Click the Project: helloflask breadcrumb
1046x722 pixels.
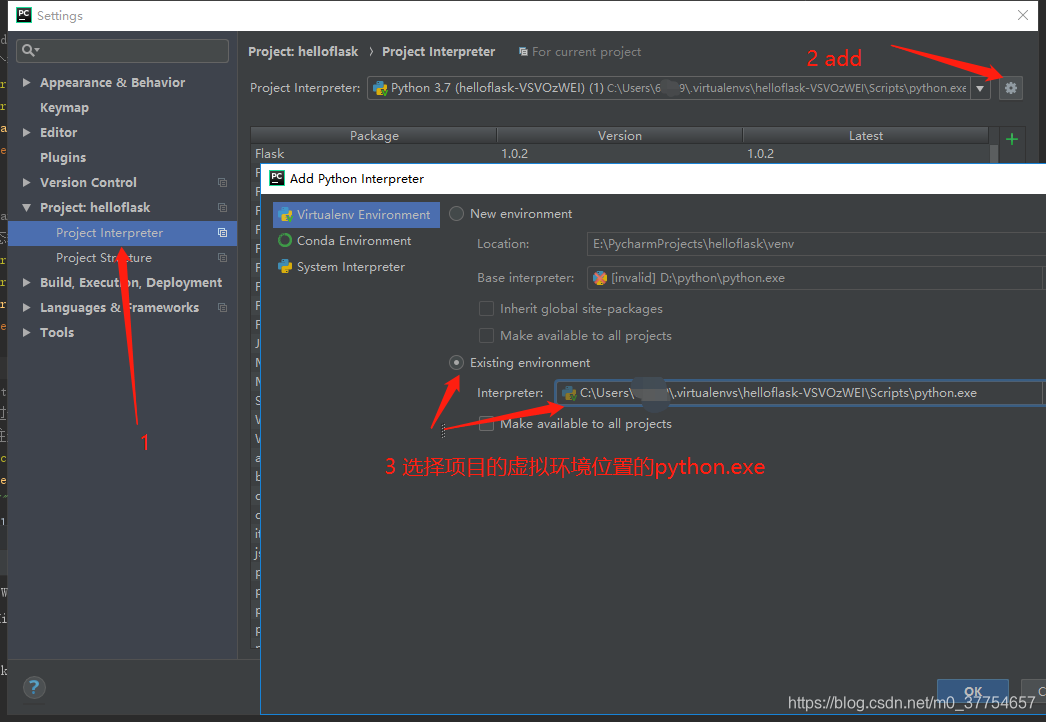(303, 51)
